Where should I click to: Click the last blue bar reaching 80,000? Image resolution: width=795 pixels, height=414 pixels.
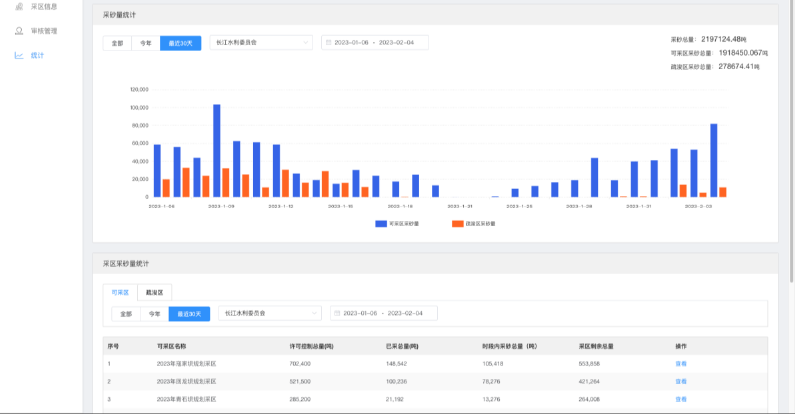pyautogui.click(x=714, y=160)
